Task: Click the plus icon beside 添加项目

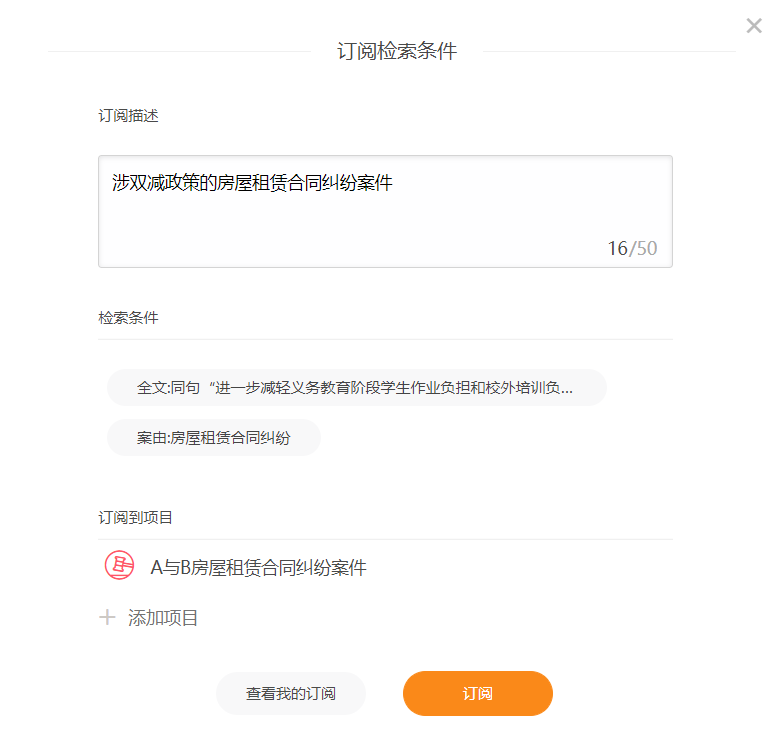Action: click(x=107, y=618)
